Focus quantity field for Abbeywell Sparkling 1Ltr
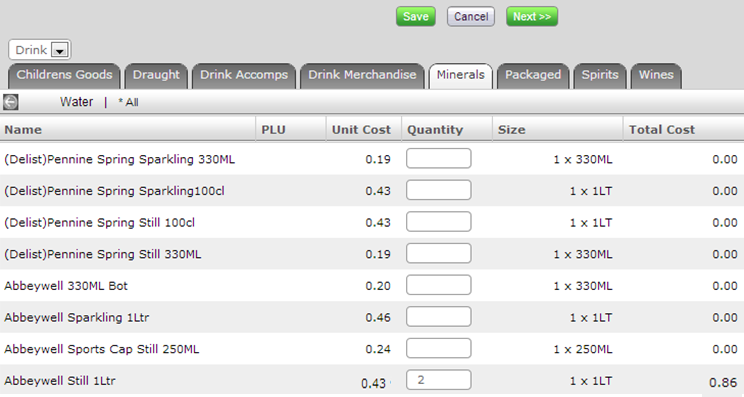This screenshot has height=397, width=744. [438, 317]
